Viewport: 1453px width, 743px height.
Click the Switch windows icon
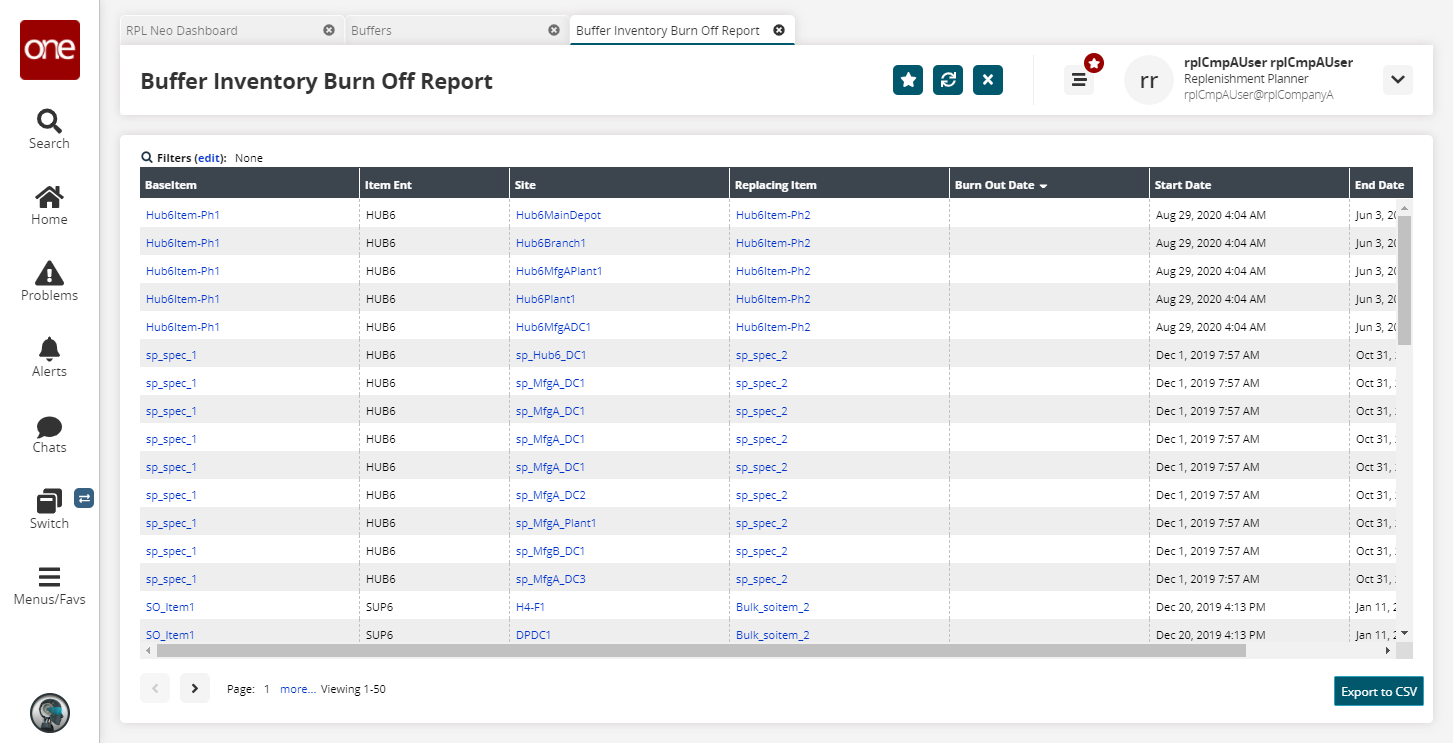[49, 507]
